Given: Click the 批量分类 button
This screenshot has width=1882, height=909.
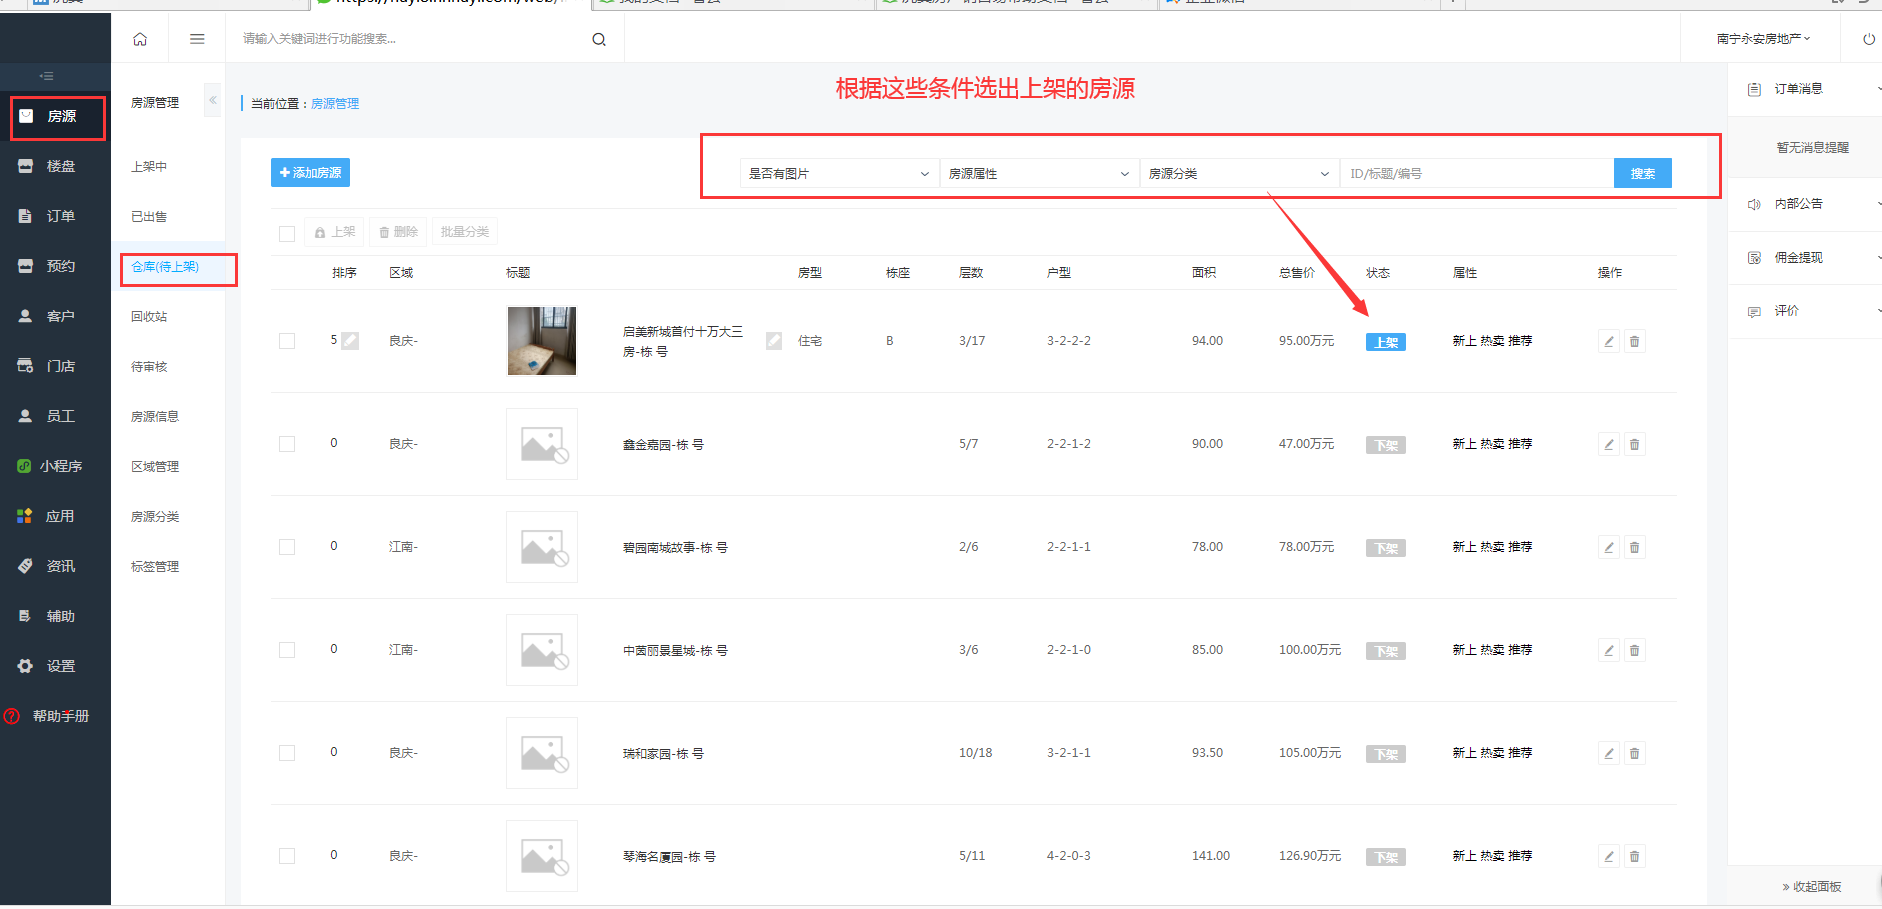Looking at the screenshot, I should pos(465,232).
